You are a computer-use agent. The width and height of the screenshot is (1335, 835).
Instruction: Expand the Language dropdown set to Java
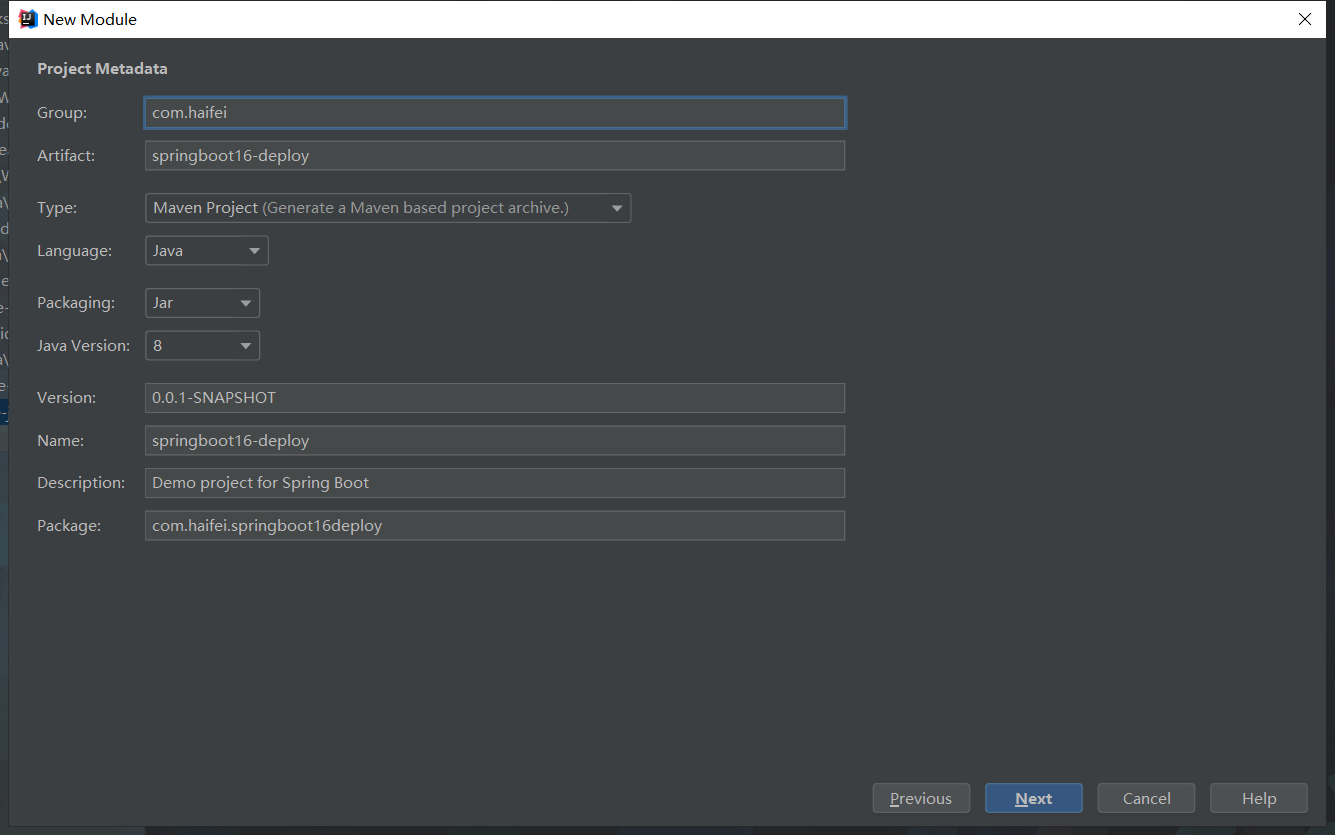coord(206,251)
